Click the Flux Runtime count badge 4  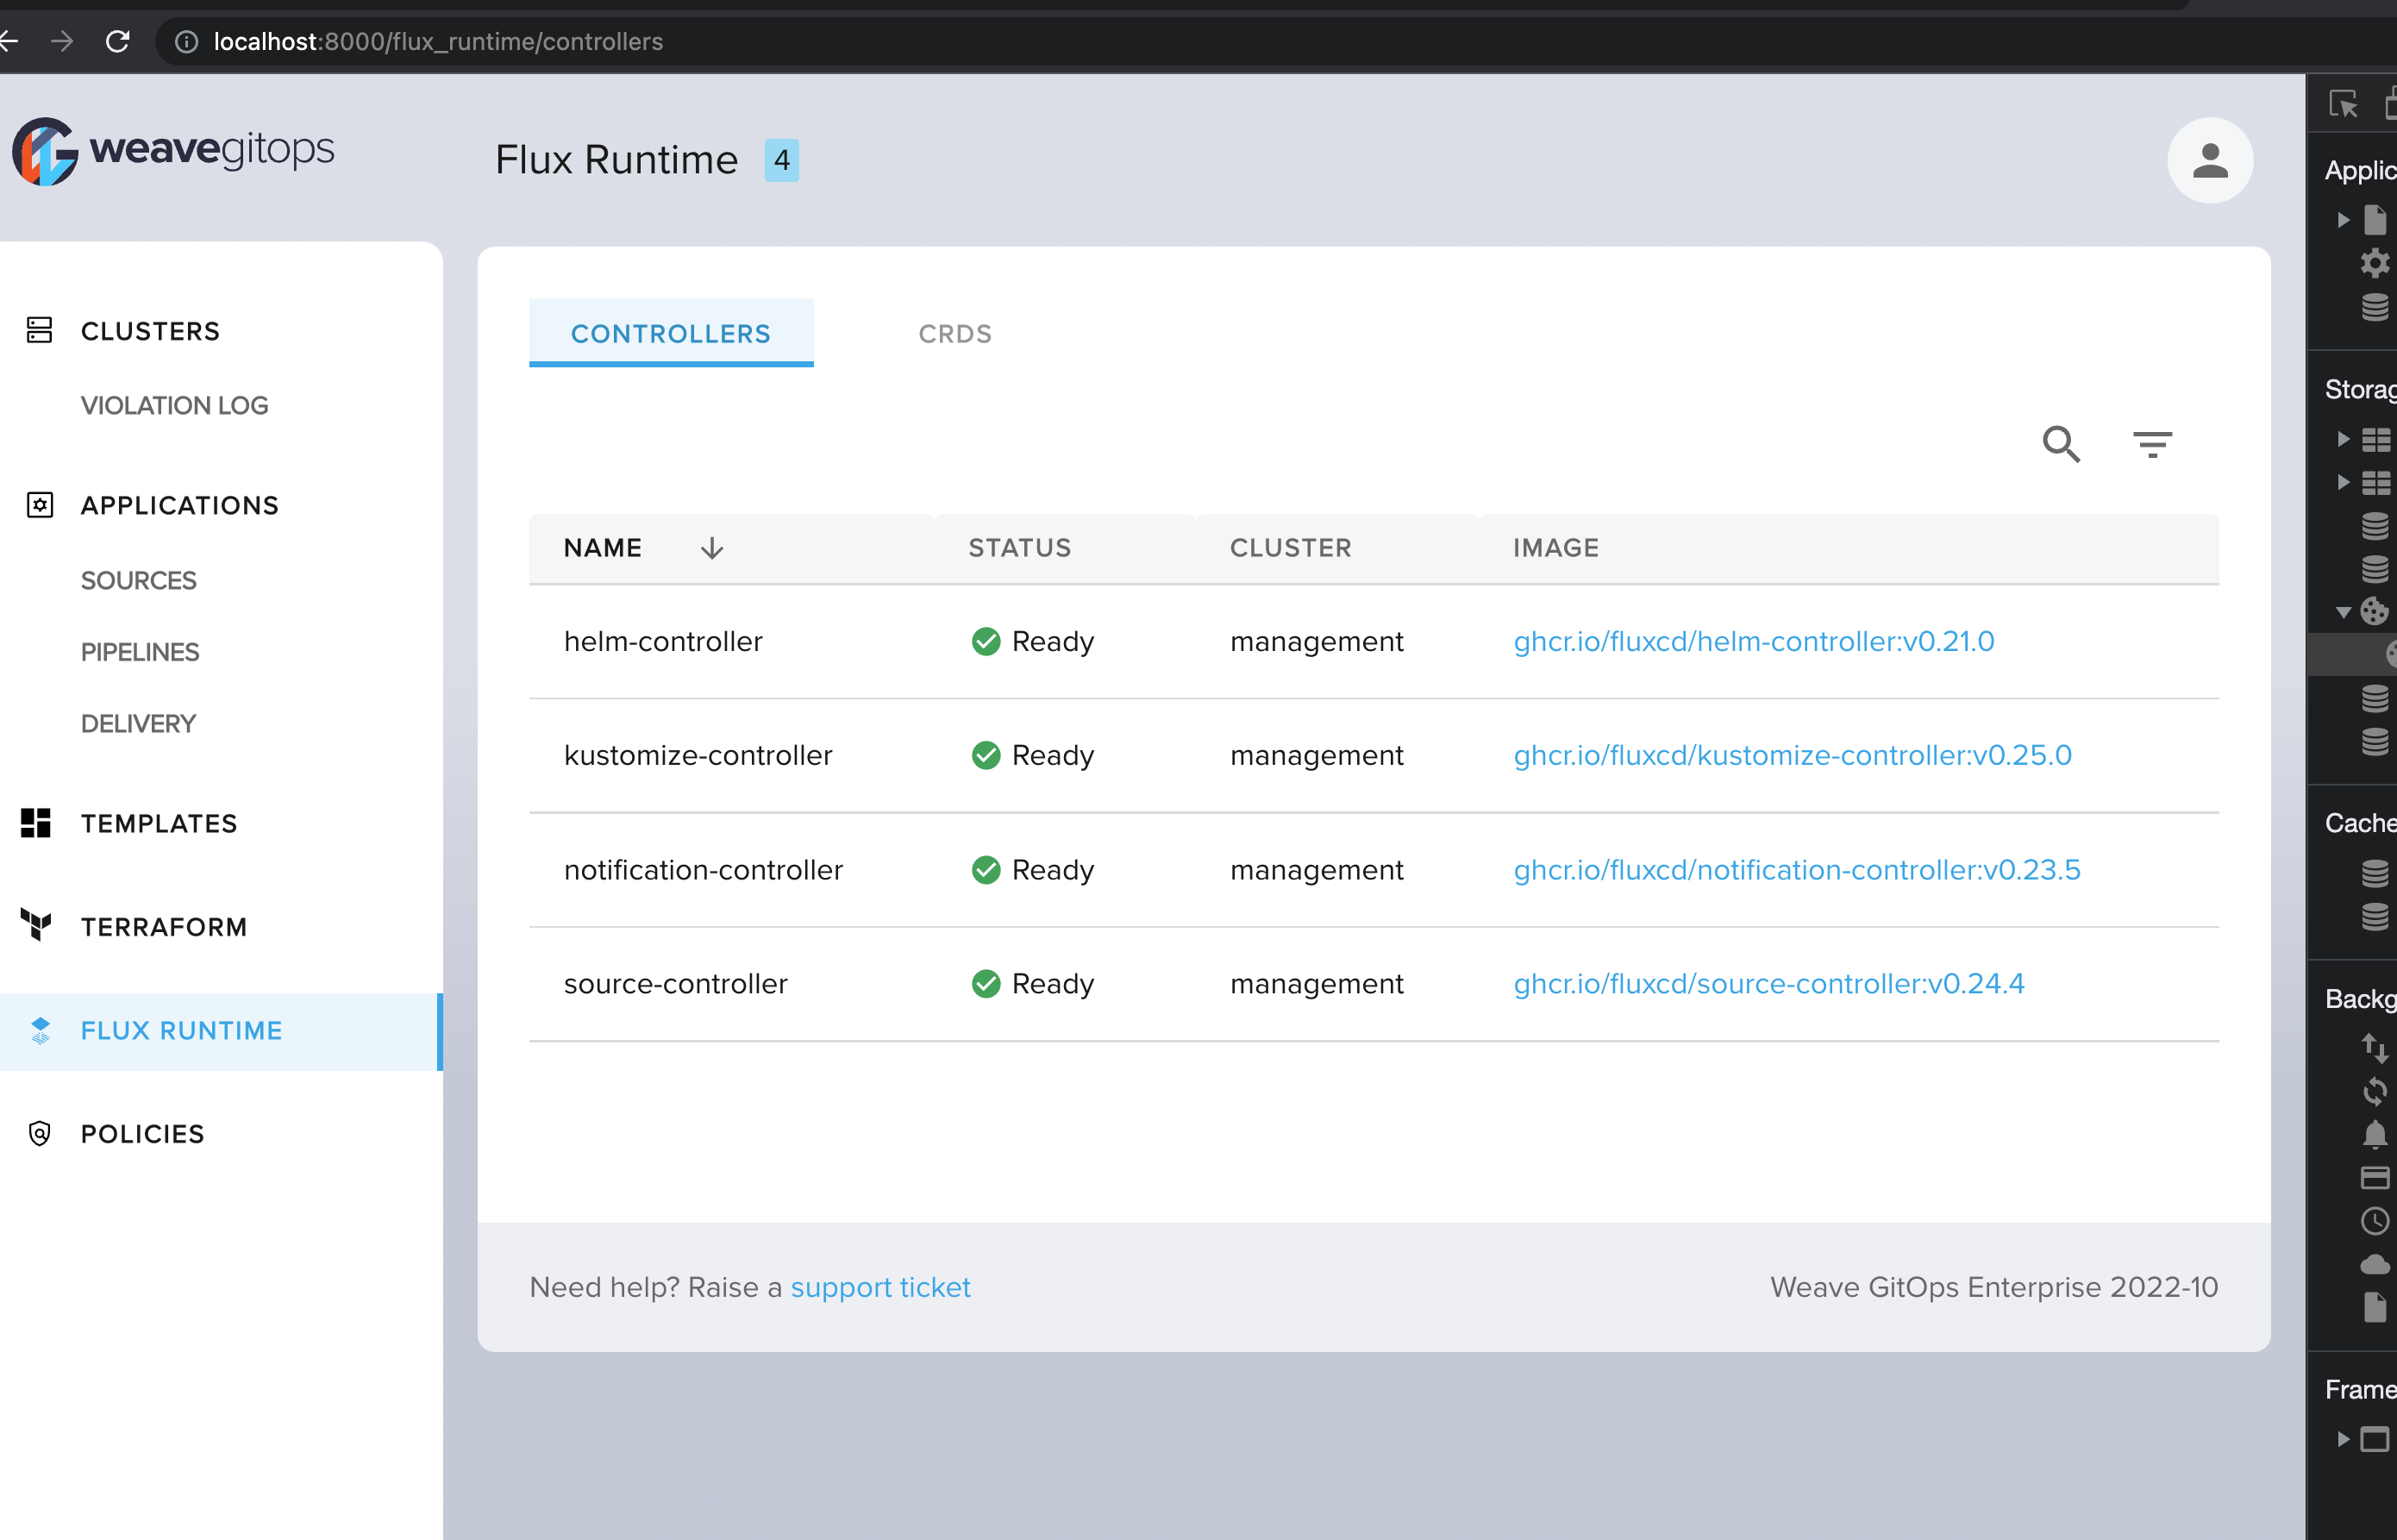coord(781,160)
